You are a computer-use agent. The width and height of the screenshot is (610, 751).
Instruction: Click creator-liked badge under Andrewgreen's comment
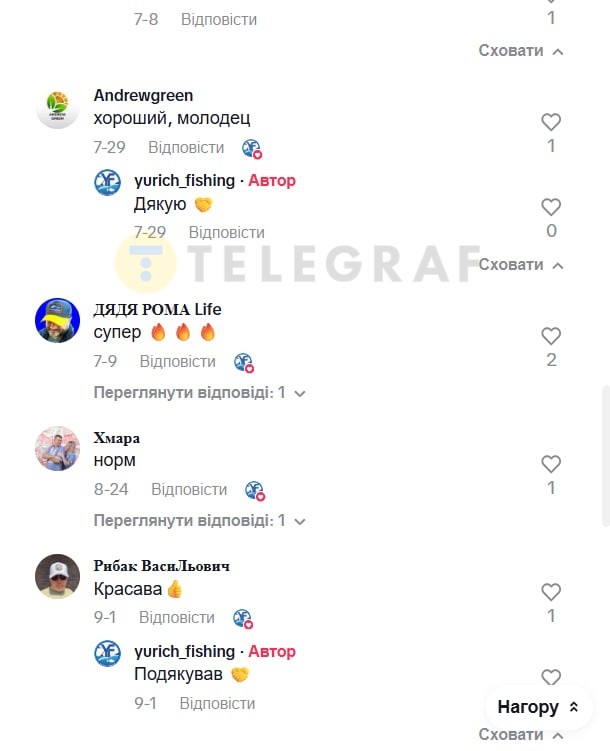tap(252, 148)
